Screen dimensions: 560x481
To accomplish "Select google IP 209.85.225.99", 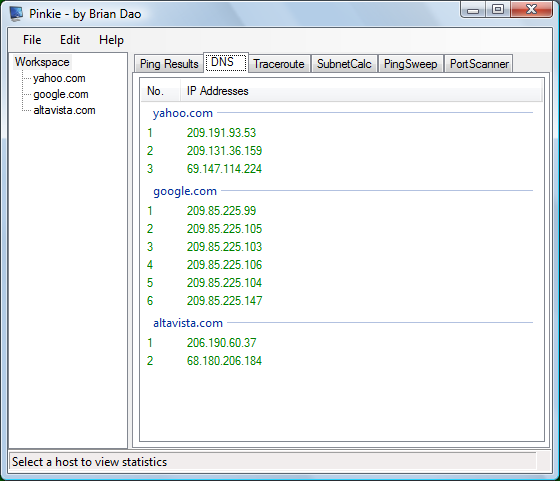I will tap(221, 211).
